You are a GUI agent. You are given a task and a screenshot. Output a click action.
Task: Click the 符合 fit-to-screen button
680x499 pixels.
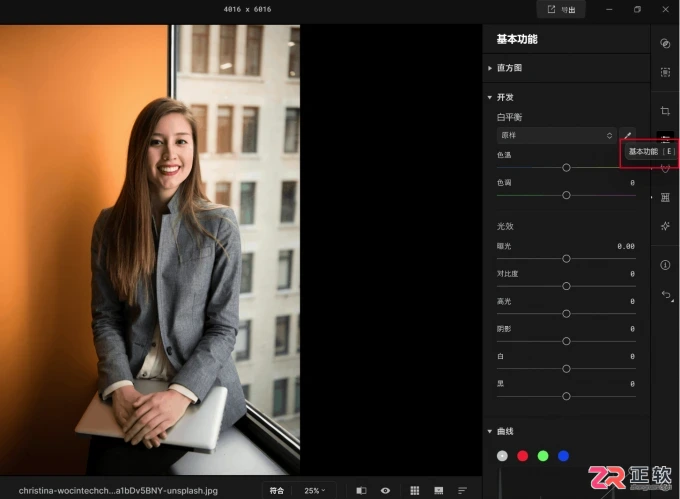click(x=277, y=490)
